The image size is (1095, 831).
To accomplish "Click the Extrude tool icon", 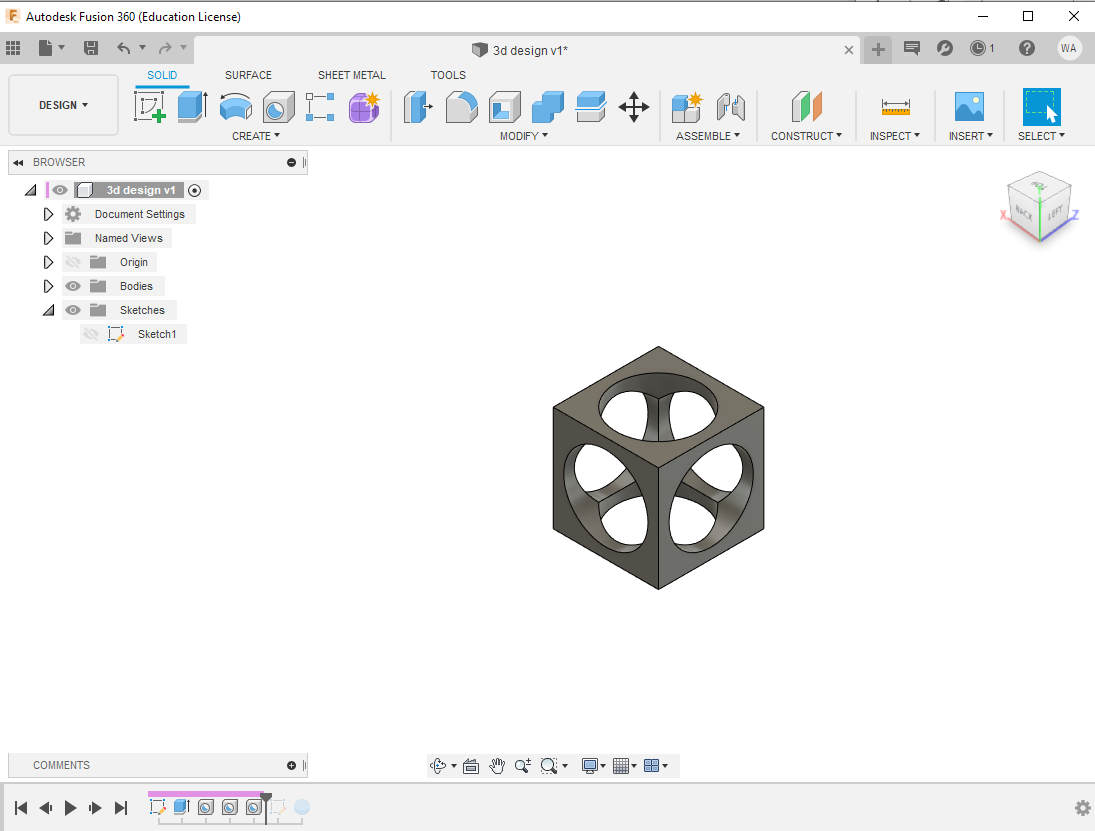I will point(192,106).
